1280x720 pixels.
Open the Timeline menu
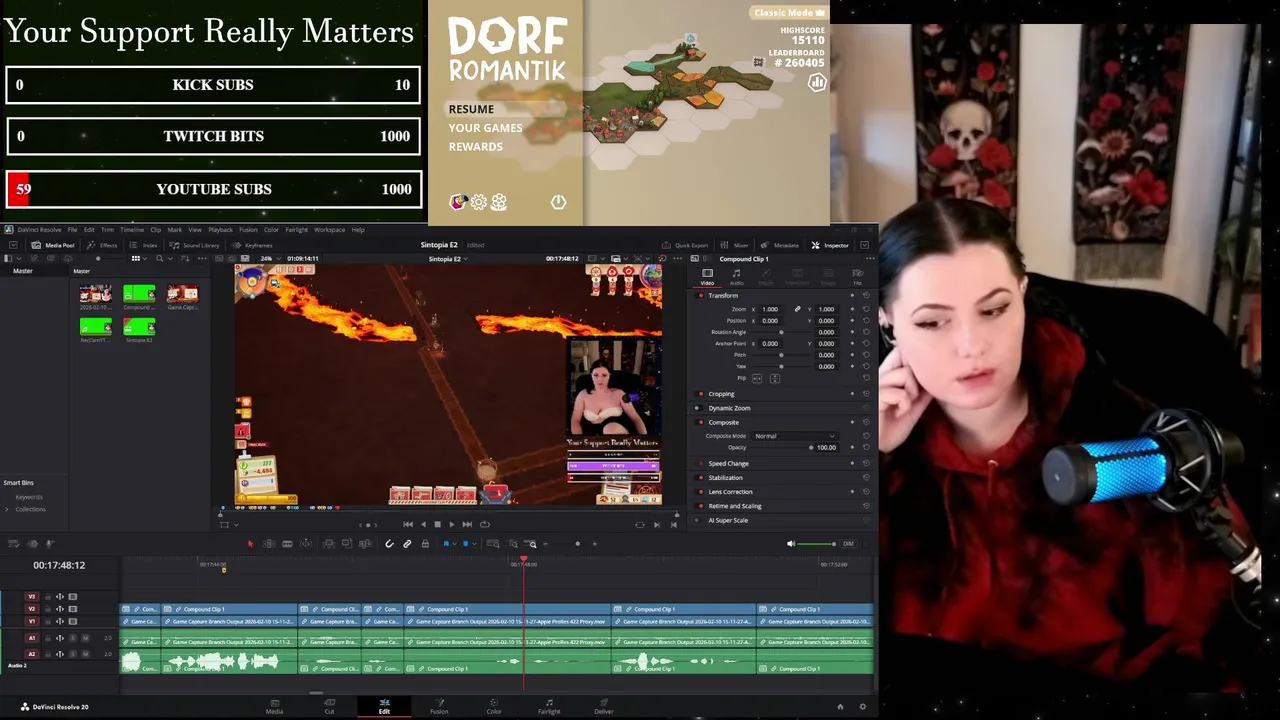pyautogui.click(x=132, y=230)
